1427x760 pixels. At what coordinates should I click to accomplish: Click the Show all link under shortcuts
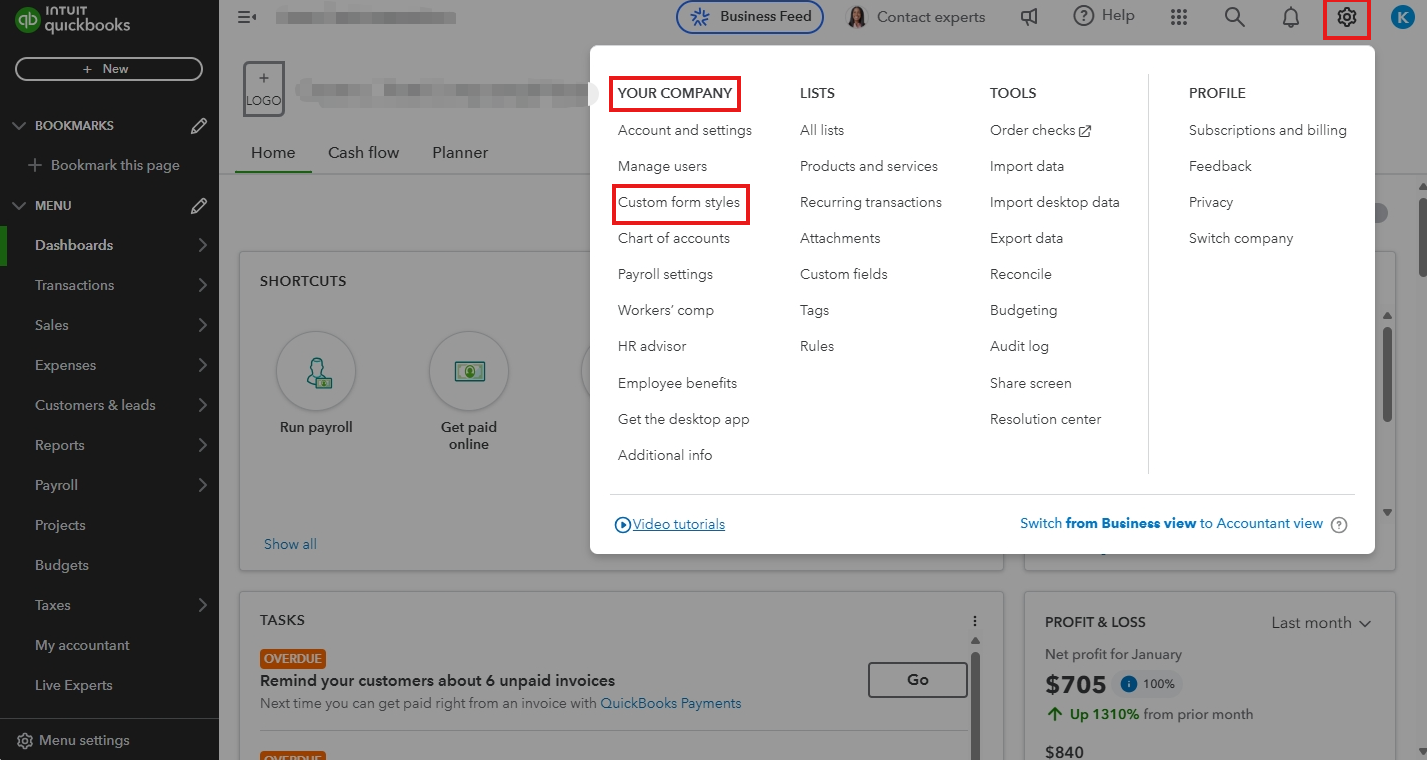(290, 543)
